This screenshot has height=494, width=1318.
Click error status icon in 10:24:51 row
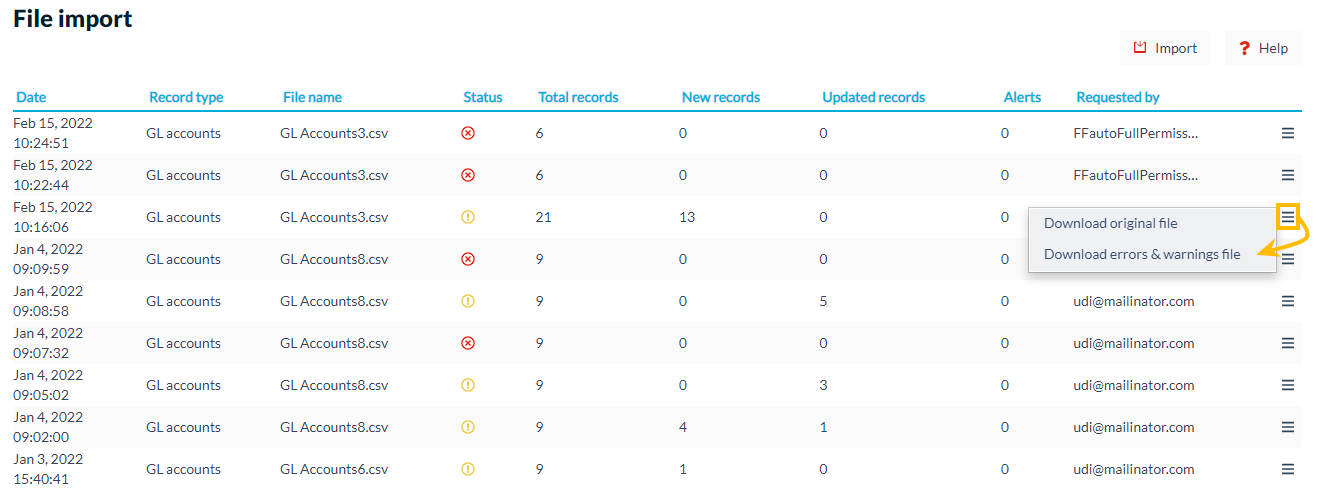coord(468,133)
